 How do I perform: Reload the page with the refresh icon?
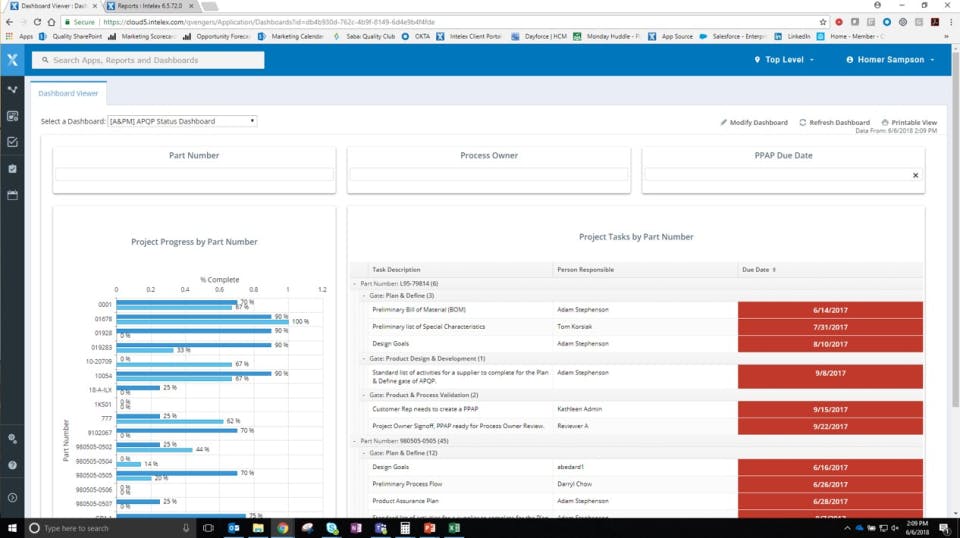coord(37,22)
